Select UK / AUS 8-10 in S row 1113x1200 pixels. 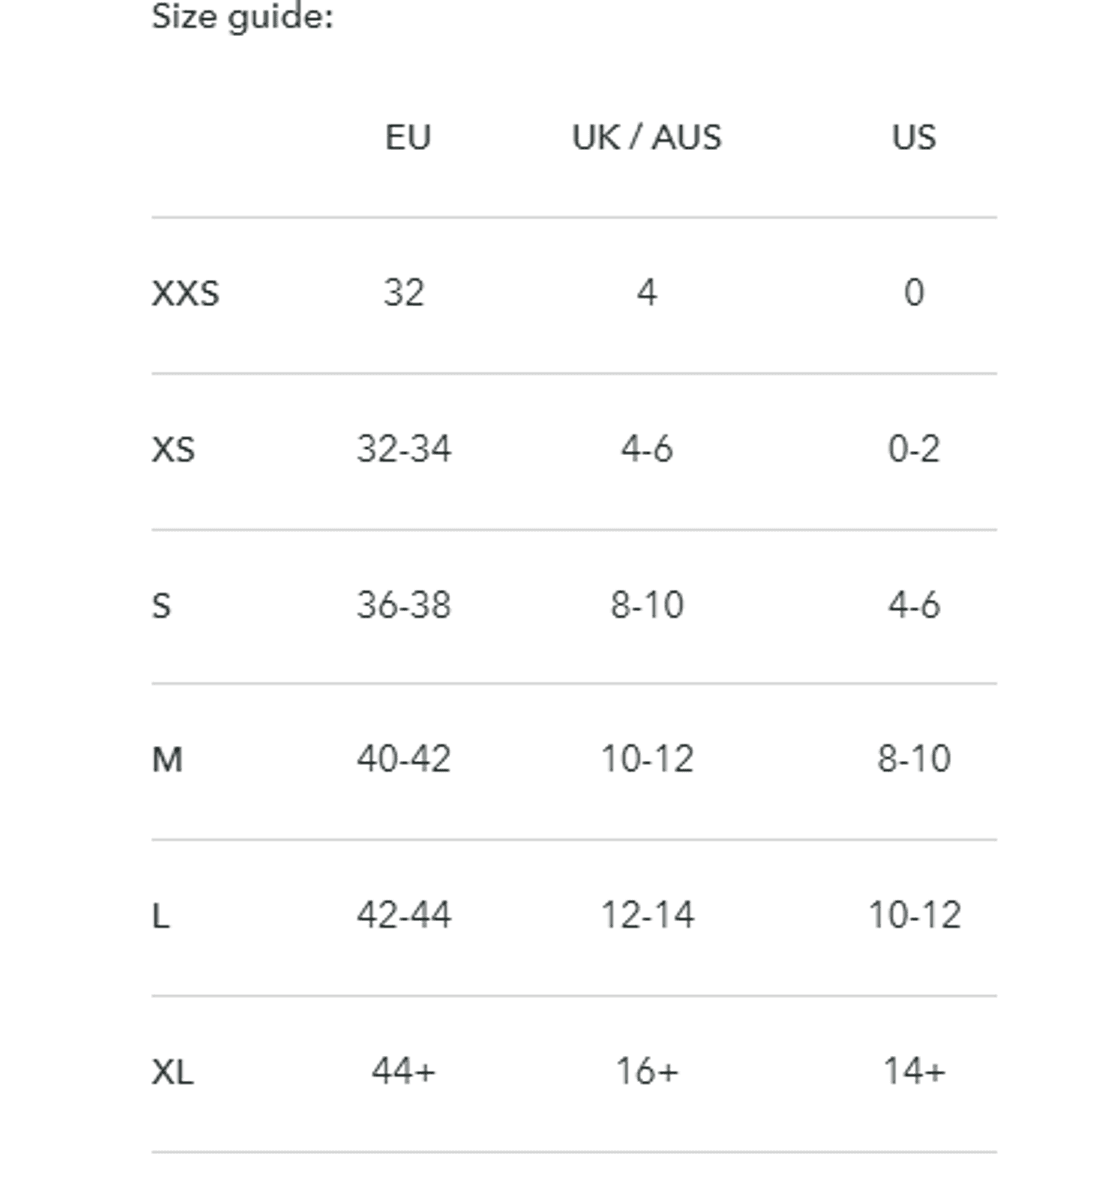tap(647, 605)
